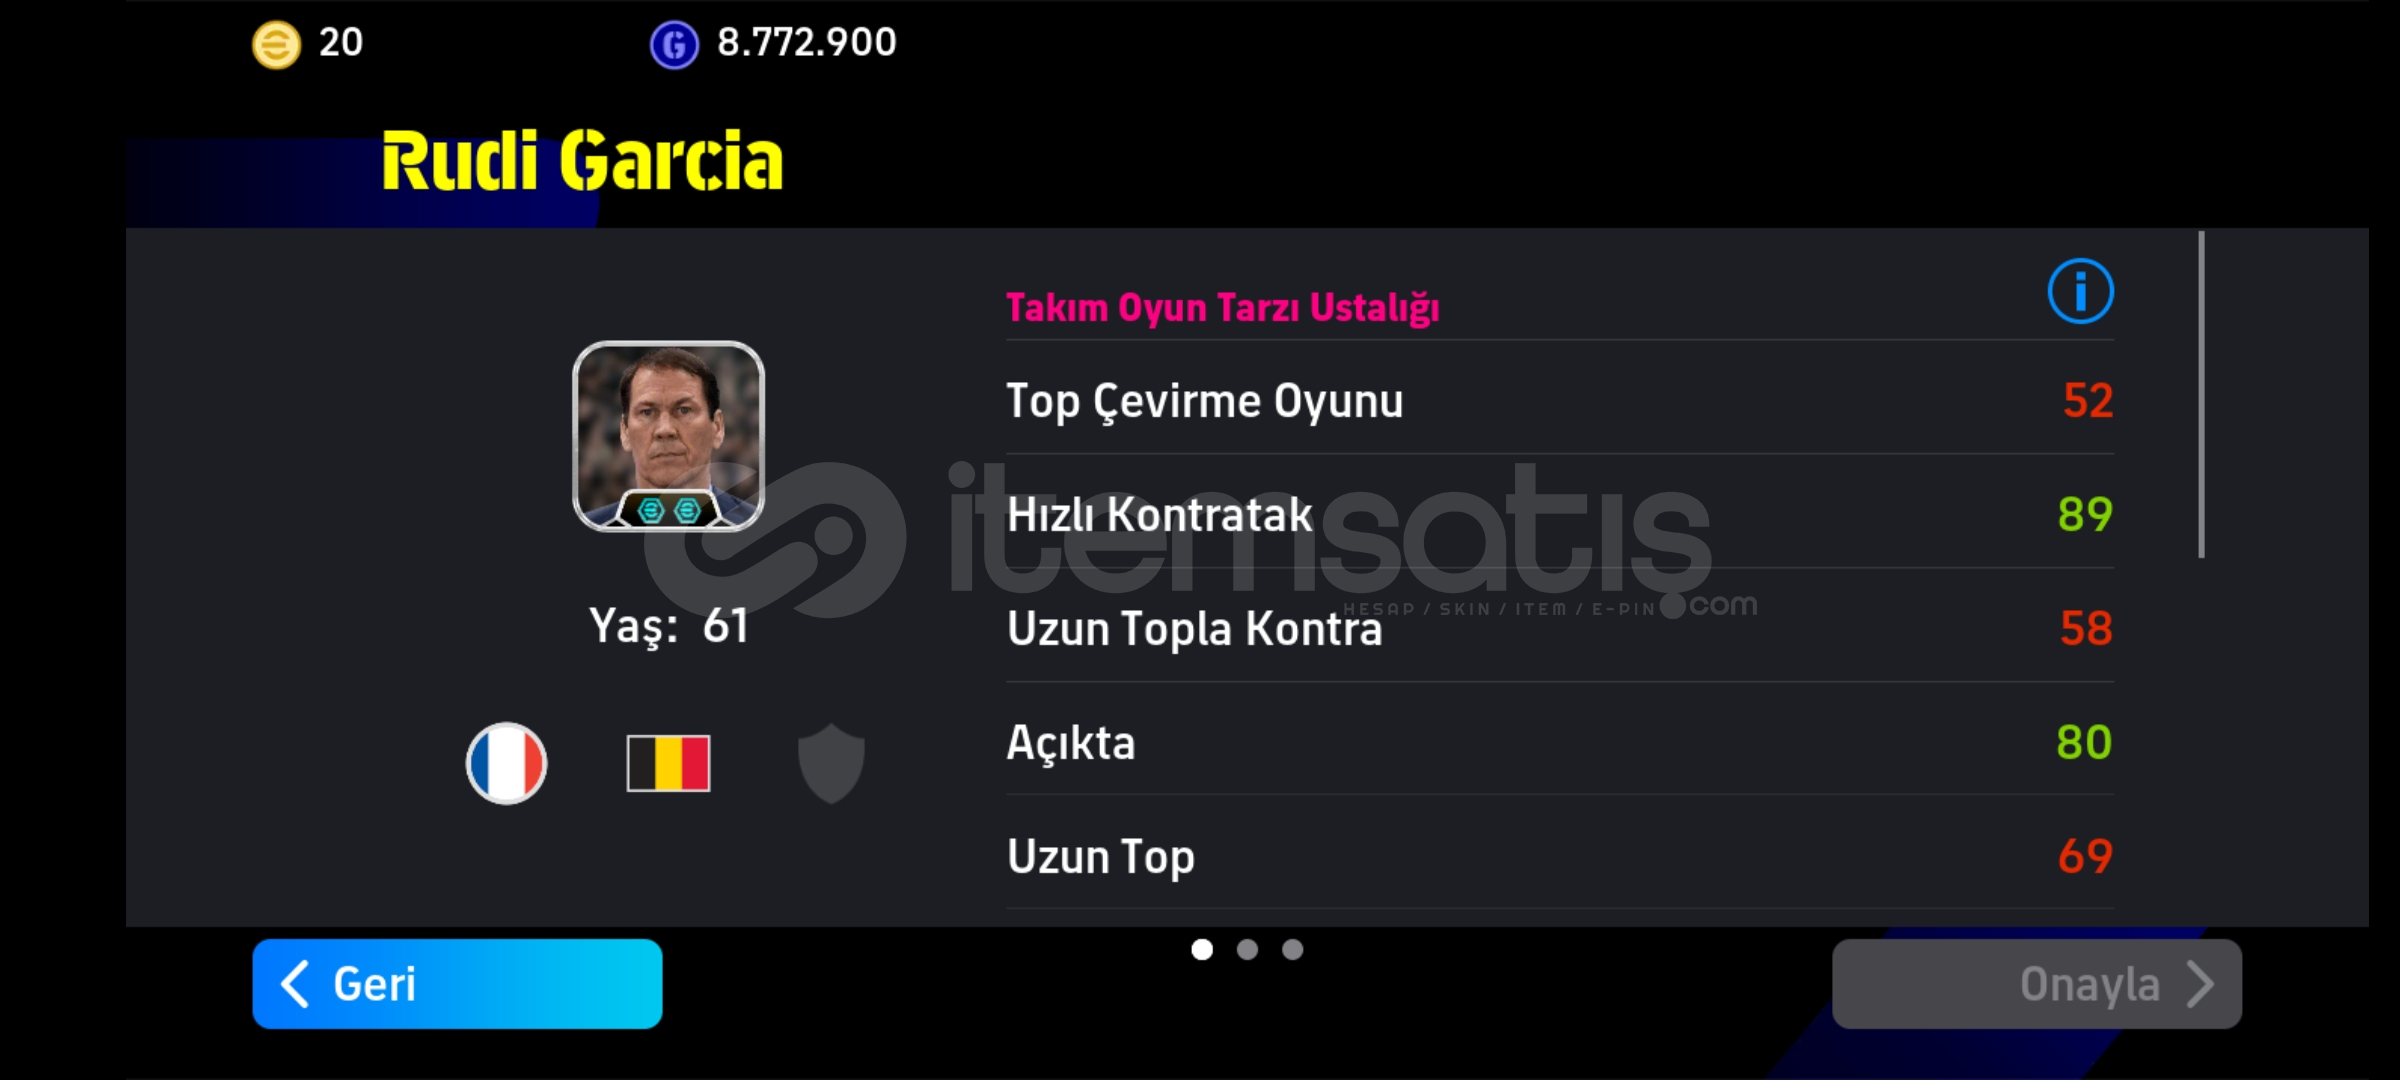The height and width of the screenshot is (1080, 2400).
Task: Open the info icon for team playstyle
Action: pos(2080,291)
